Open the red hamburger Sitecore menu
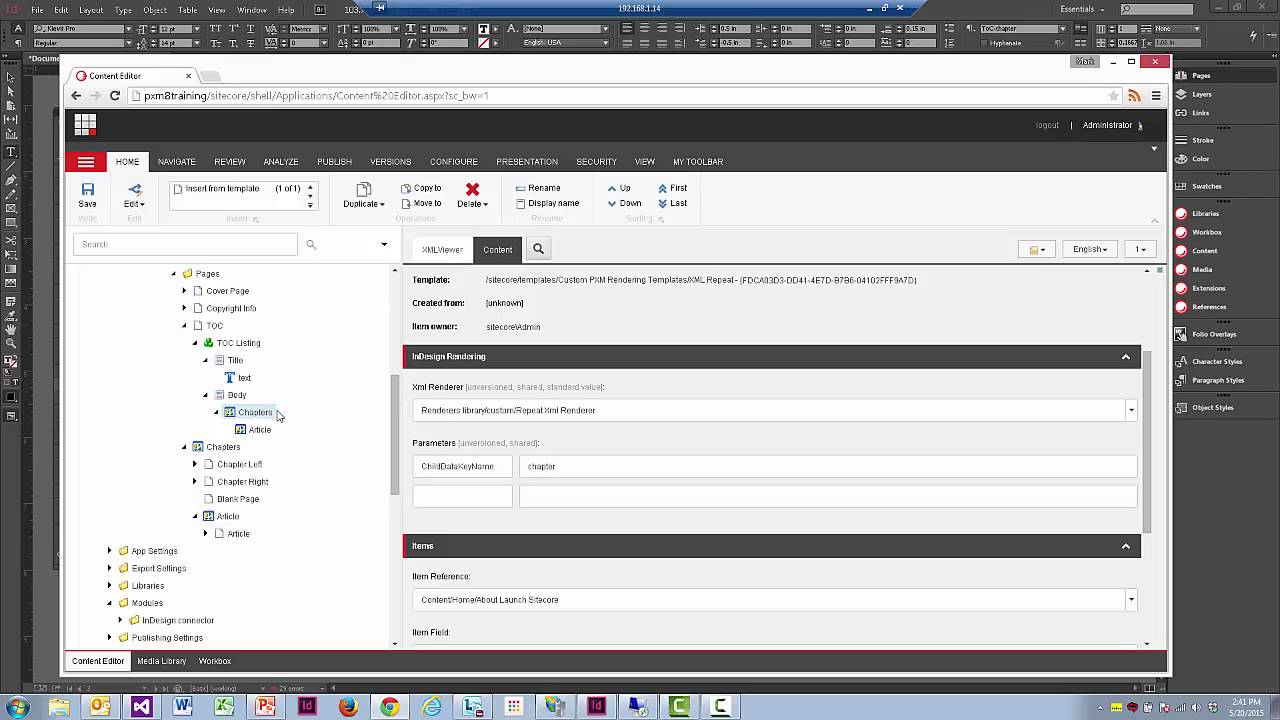 [86, 162]
